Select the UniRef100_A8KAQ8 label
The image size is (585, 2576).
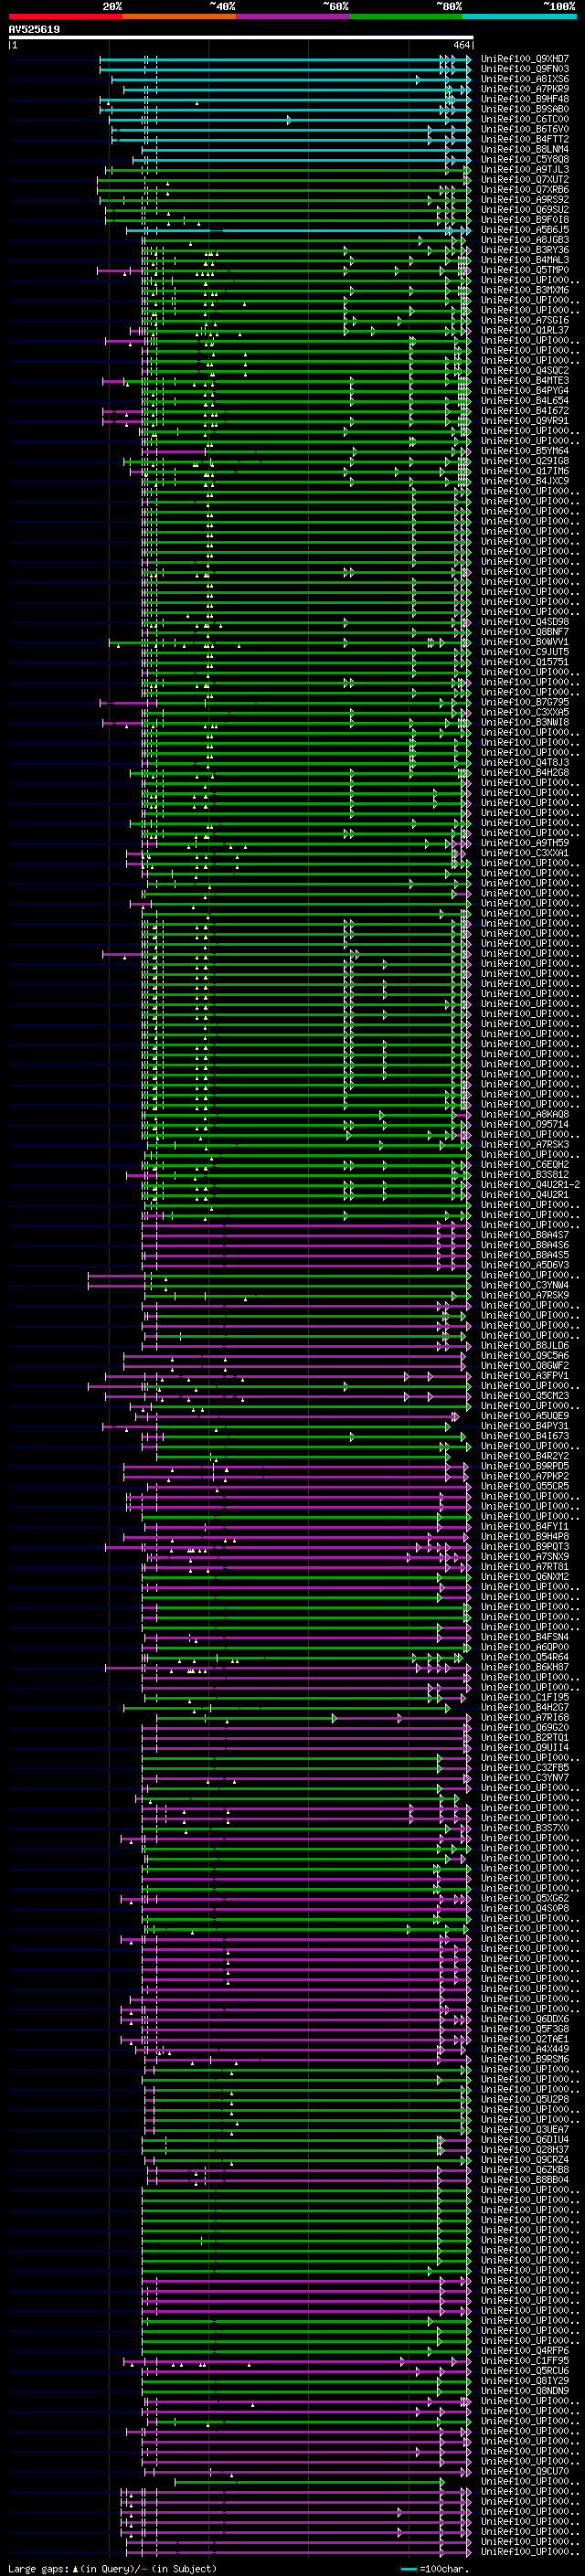click(x=525, y=1114)
